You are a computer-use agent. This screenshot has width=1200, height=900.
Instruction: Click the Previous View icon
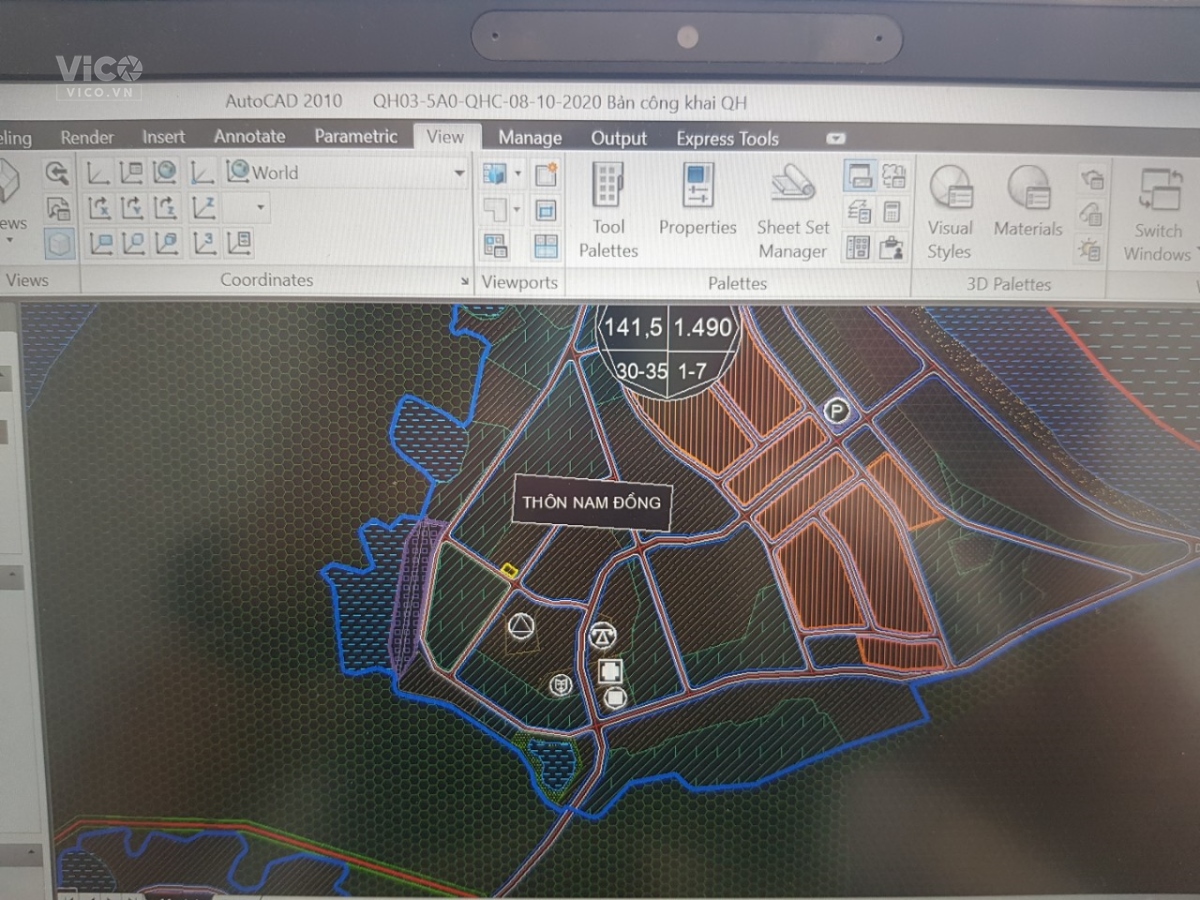[x=57, y=172]
